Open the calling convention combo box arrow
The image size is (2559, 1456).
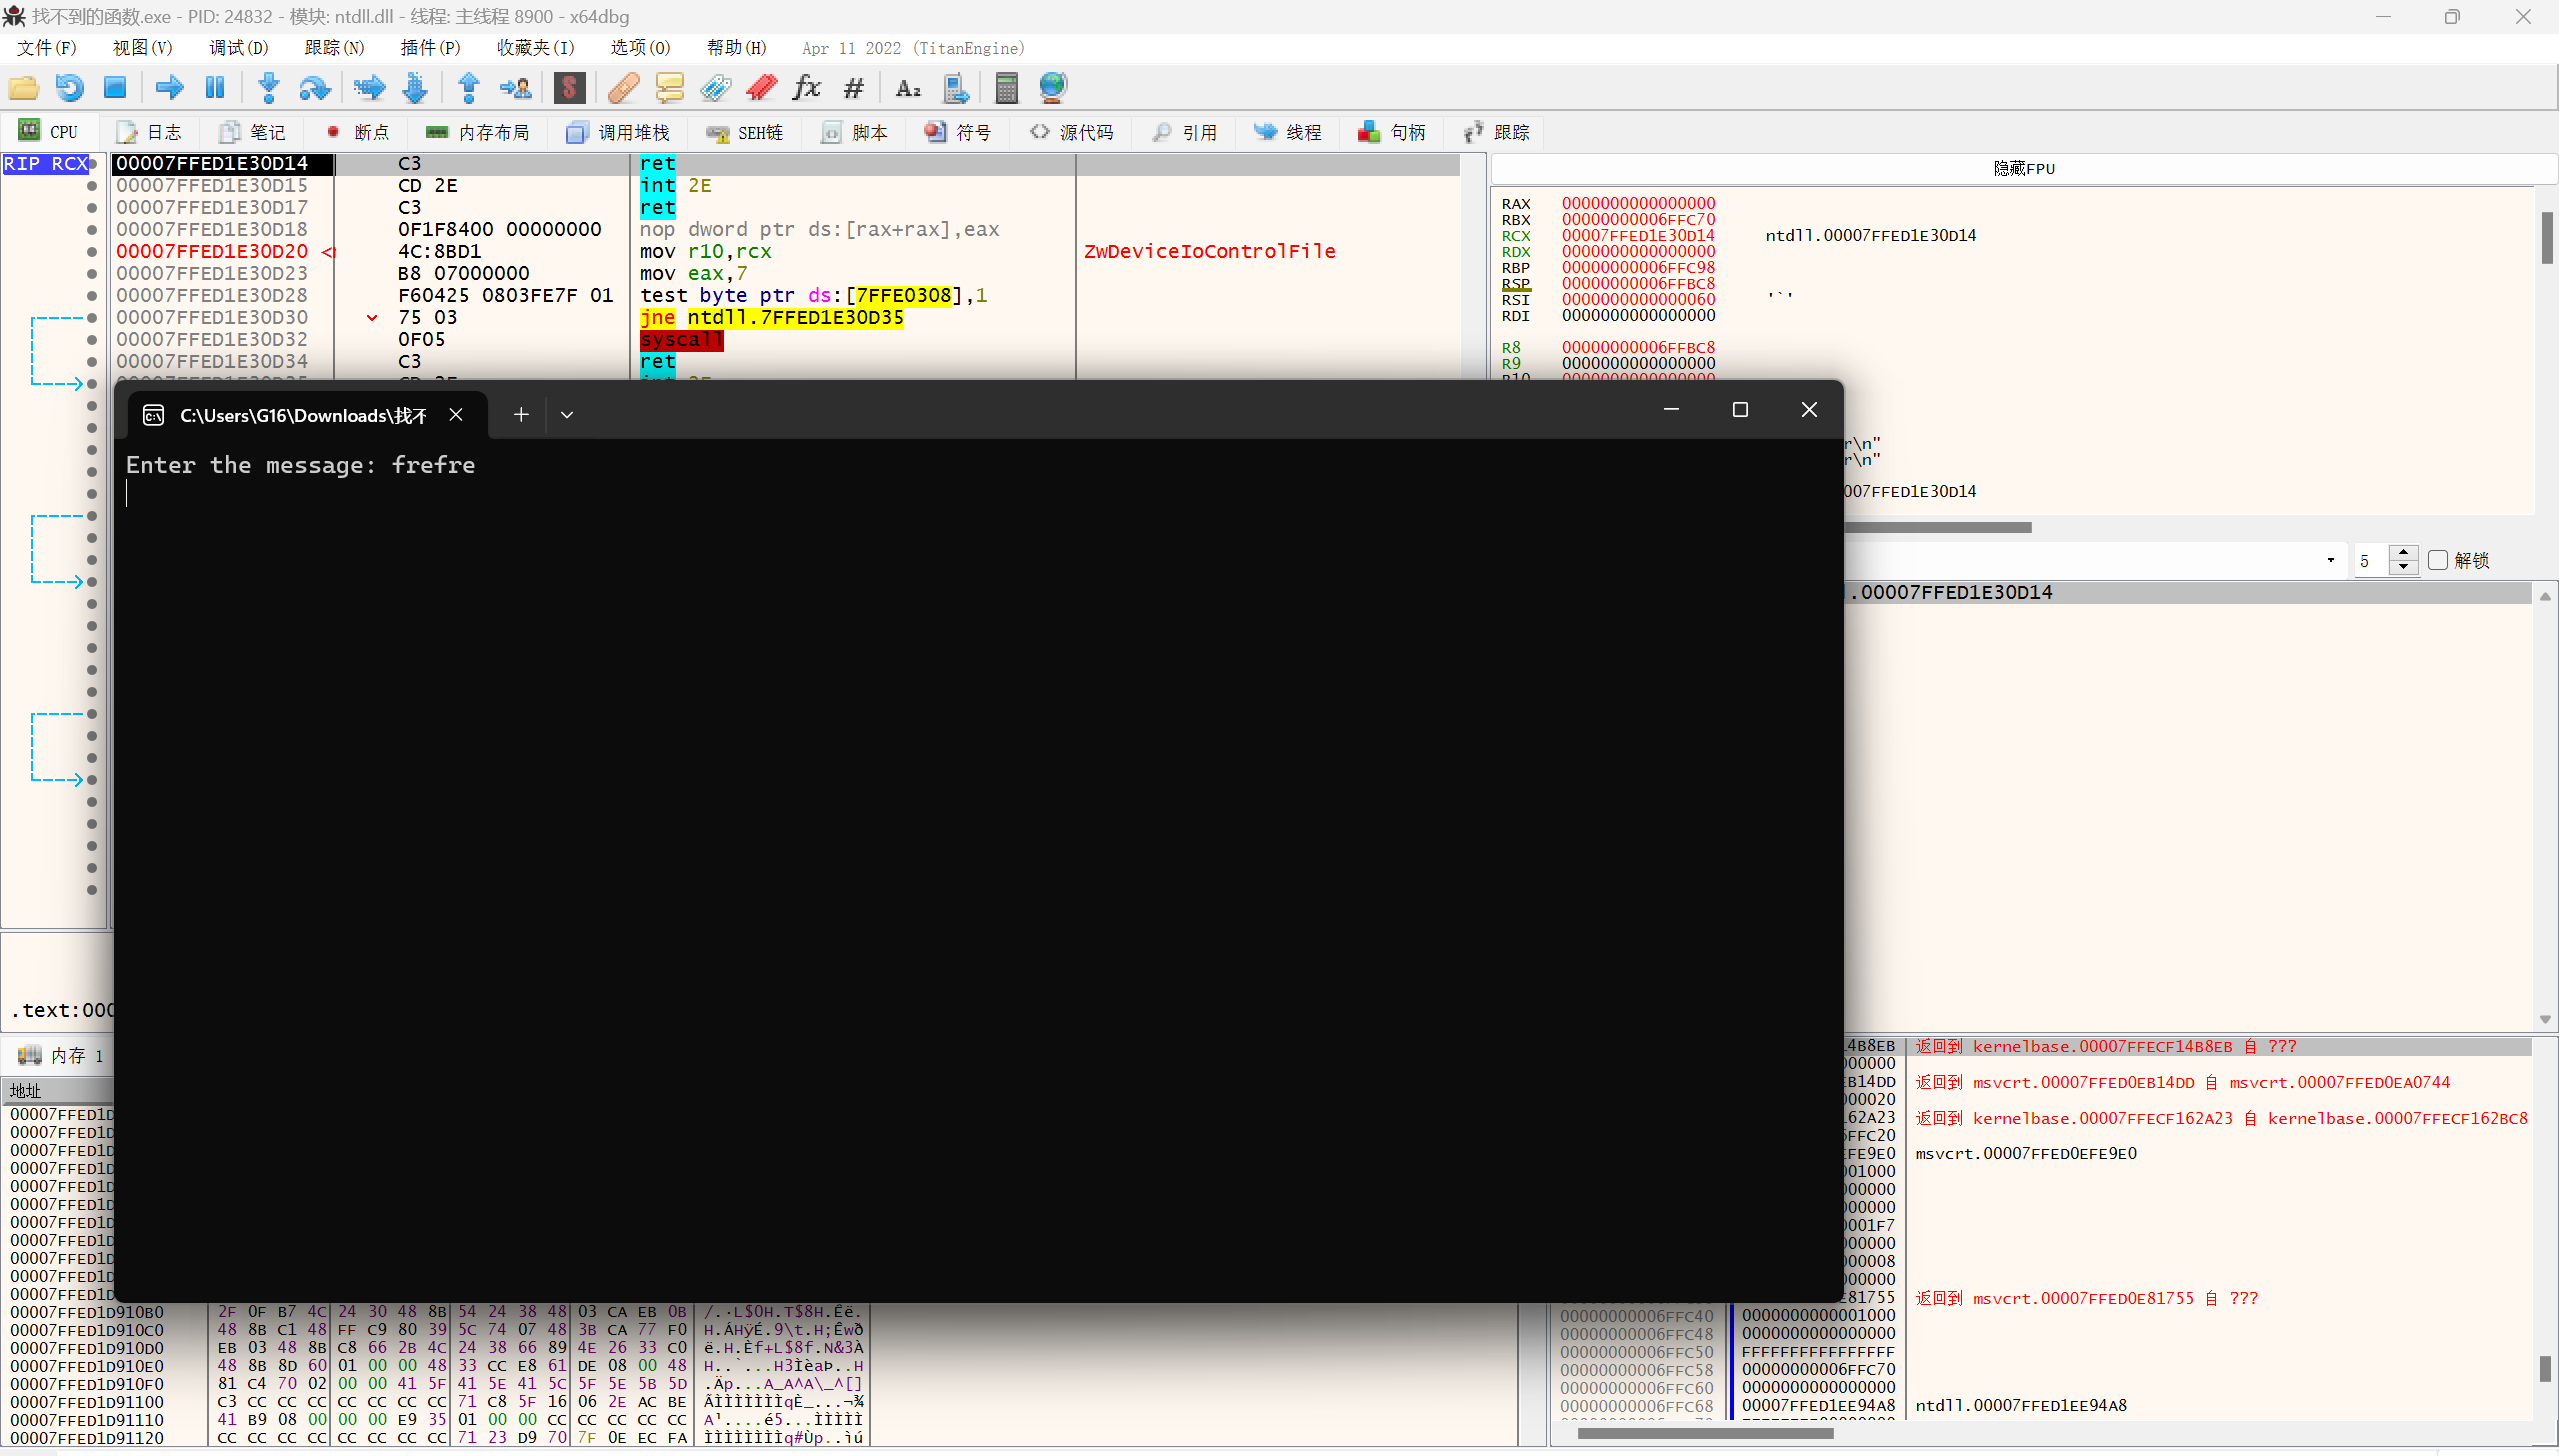(2330, 560)
